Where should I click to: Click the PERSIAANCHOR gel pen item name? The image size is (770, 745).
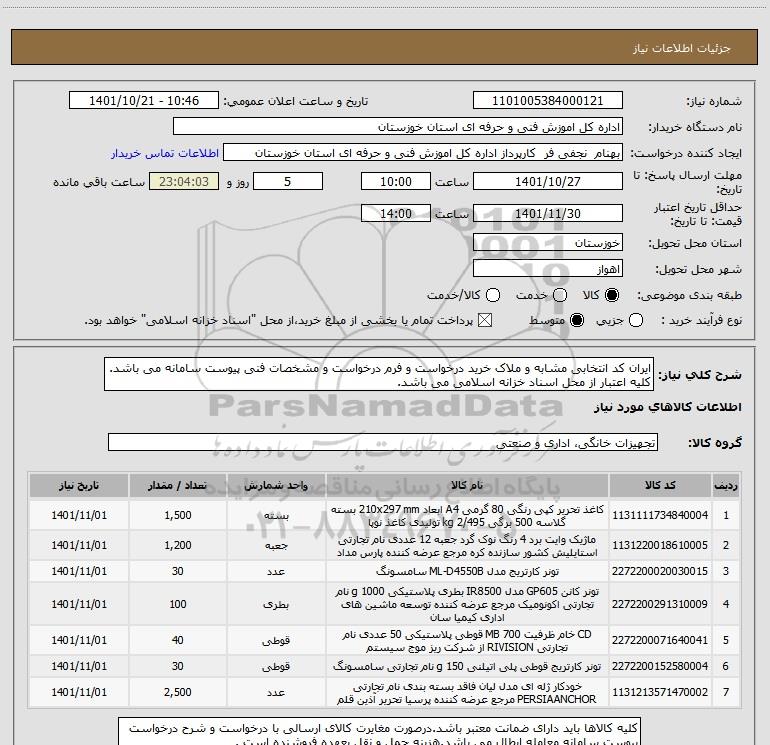pos(467,692)
